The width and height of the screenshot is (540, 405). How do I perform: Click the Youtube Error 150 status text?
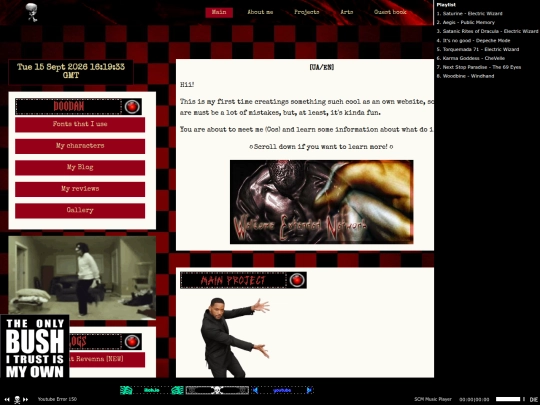57,399
